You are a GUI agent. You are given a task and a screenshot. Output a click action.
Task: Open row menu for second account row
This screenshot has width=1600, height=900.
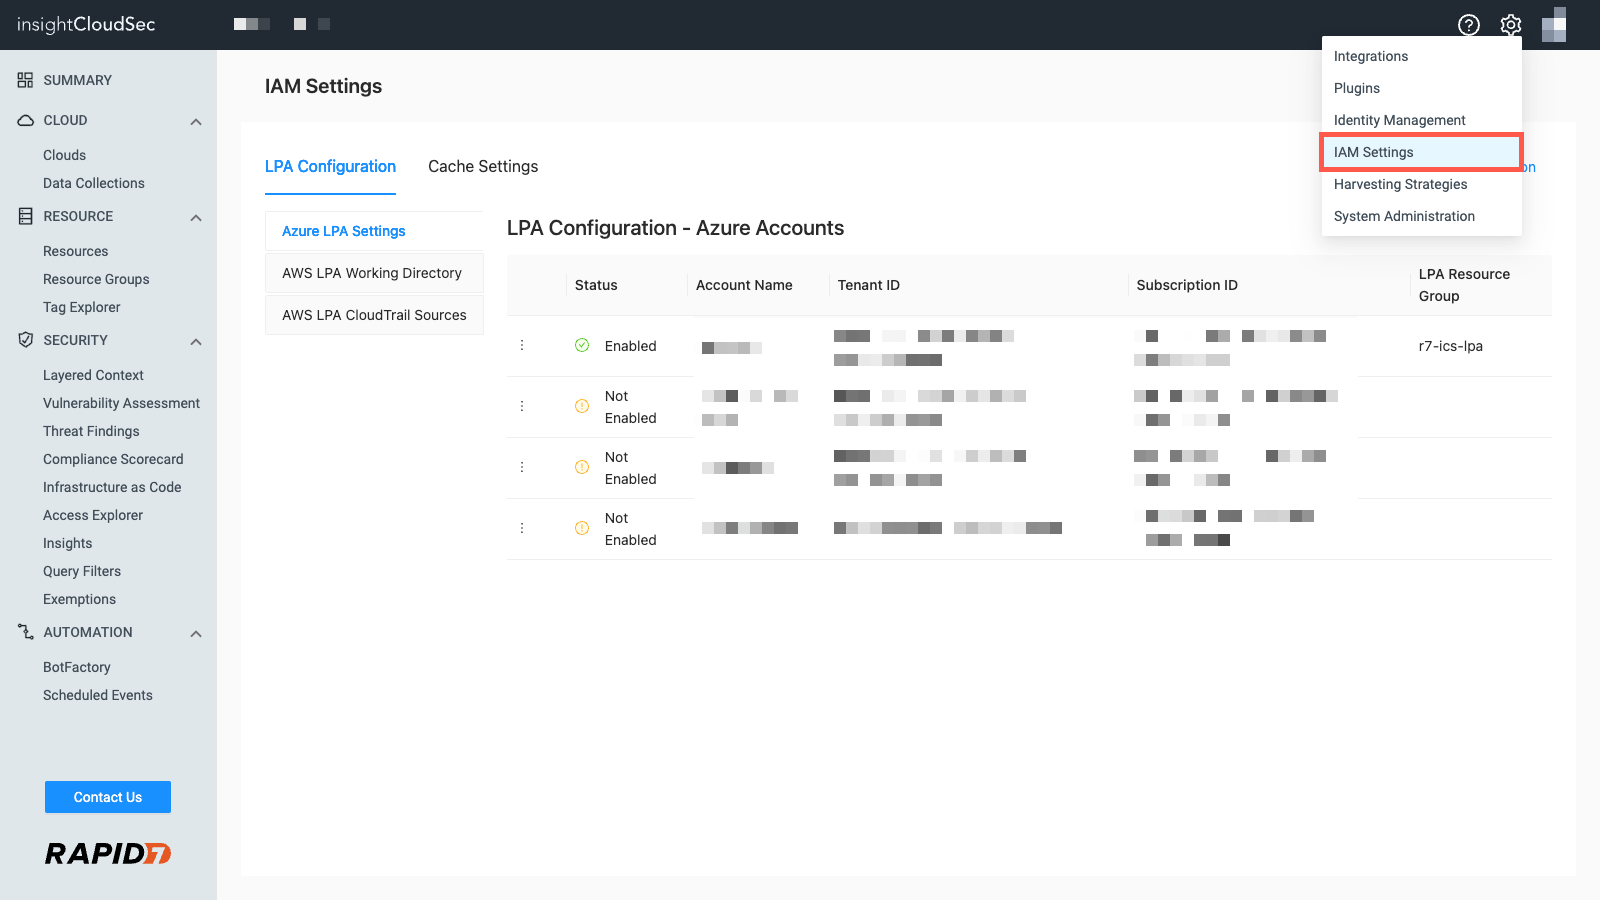pyautogui.click(x=522, y=406)
